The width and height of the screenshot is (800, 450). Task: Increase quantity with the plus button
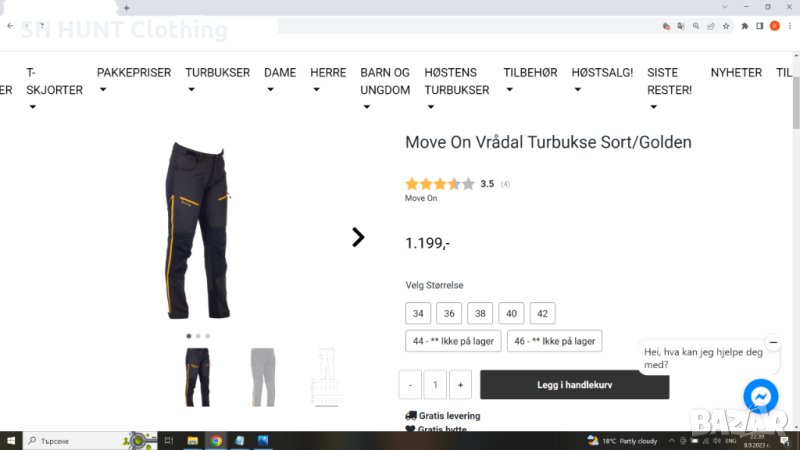pos(460,385)
